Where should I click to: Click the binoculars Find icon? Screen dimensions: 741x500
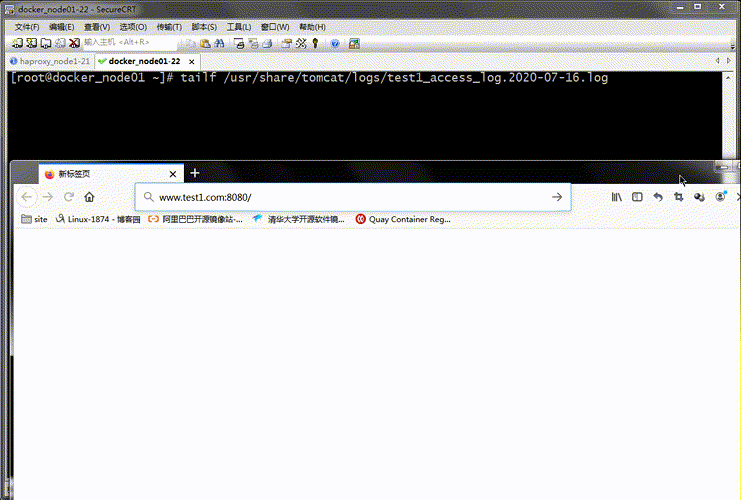coord(219,43)
